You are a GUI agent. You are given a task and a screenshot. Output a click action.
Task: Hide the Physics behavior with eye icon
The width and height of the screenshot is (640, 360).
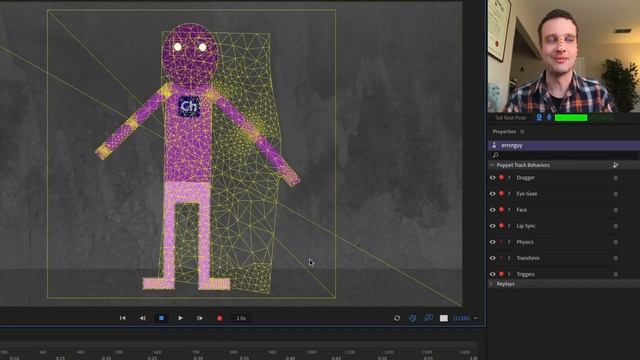[x=492, y=242]
